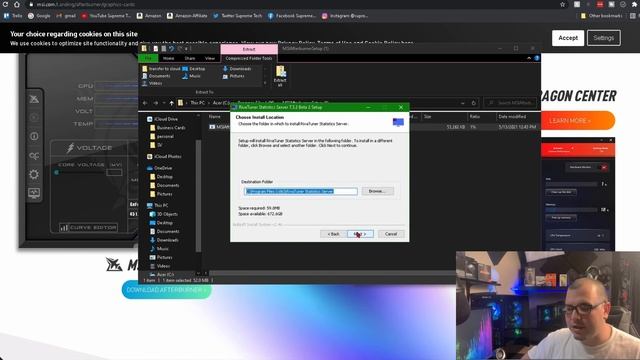The width and height of the screenshot is (640, 360).
Task: Accept cookies on the MSI site
Action: (x=568, y=38)
